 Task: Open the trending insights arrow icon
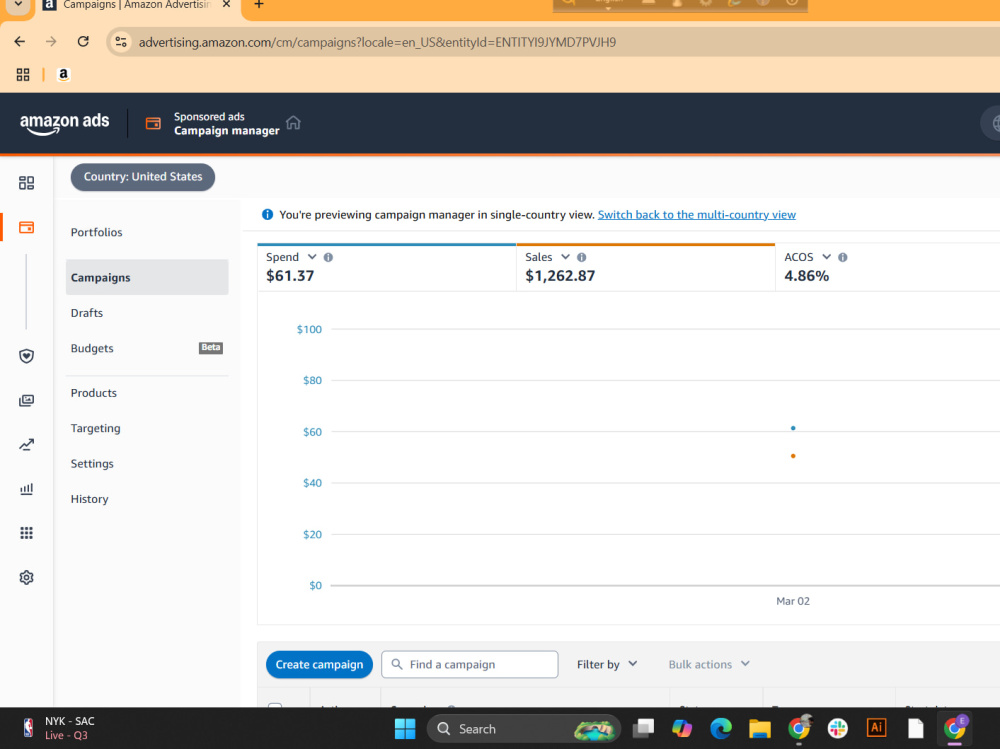[26, 445]
